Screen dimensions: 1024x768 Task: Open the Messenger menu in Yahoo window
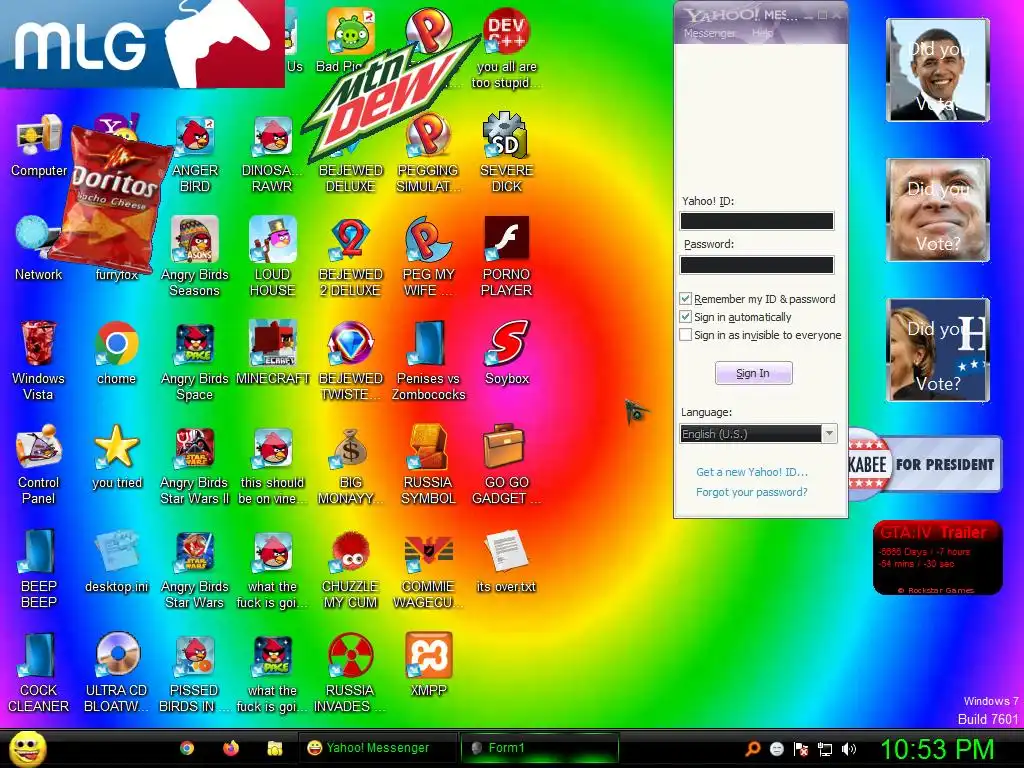(x=709, y=33)
